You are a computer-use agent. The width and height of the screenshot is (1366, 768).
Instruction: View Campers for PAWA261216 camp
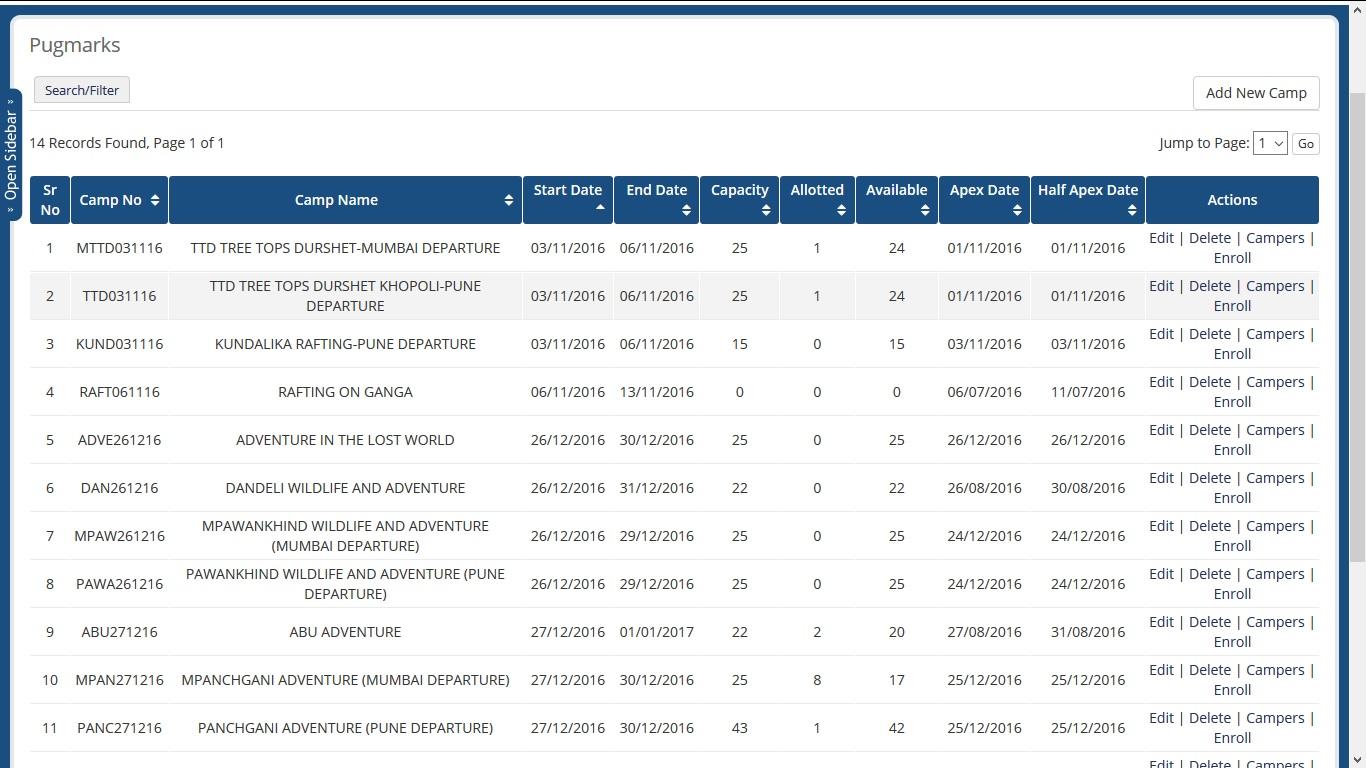(x=1275, y=574)
